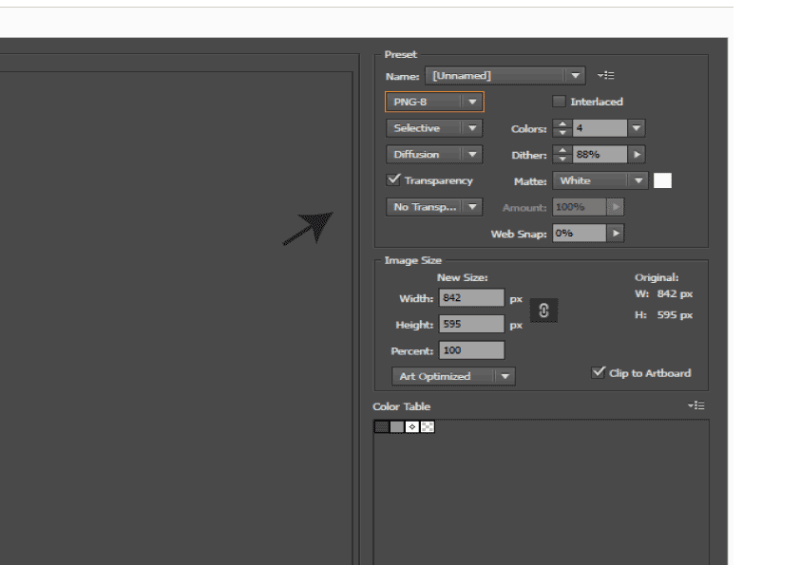Click the 'New Size:' label
The image size is (800, 565).
coord(462,278)
